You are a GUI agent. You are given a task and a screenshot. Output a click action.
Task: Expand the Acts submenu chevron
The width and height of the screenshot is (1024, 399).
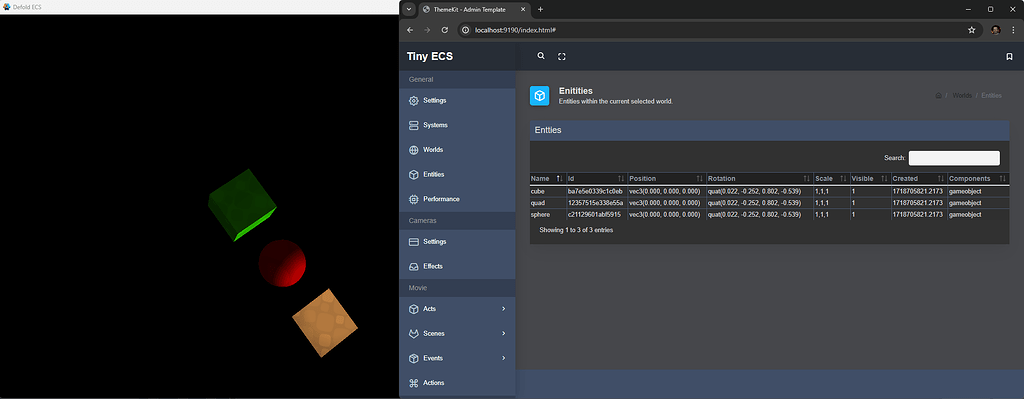(504, 308)
